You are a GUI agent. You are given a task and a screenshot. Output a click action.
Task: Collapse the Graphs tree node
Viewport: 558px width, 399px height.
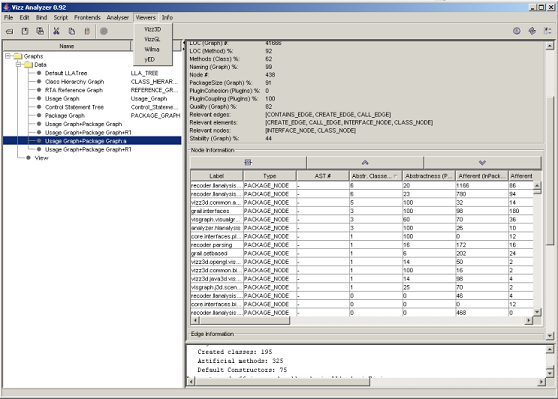click(x=8, y=56)
